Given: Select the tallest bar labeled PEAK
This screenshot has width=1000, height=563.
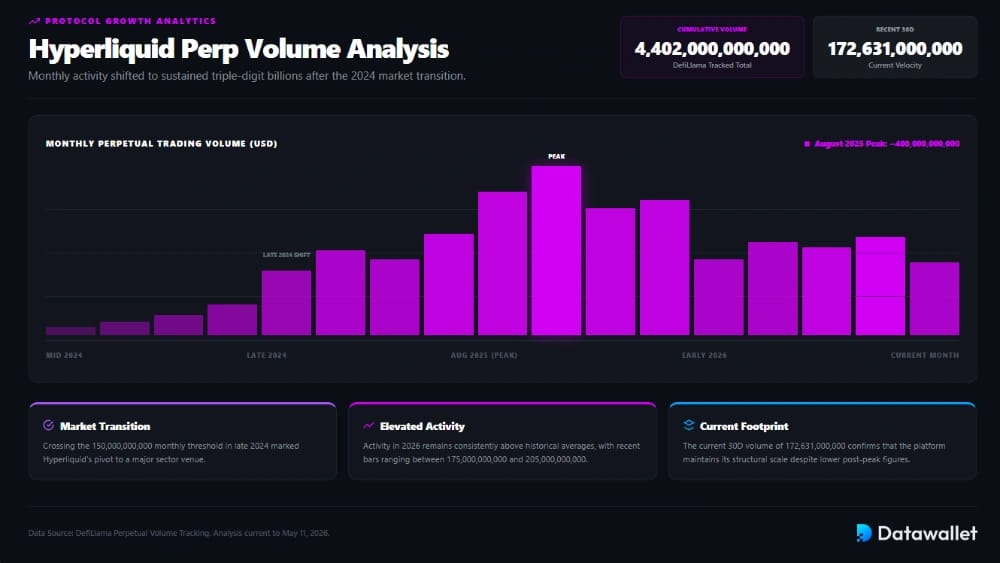Looking at the screenshot, I should tap(556, 251).
